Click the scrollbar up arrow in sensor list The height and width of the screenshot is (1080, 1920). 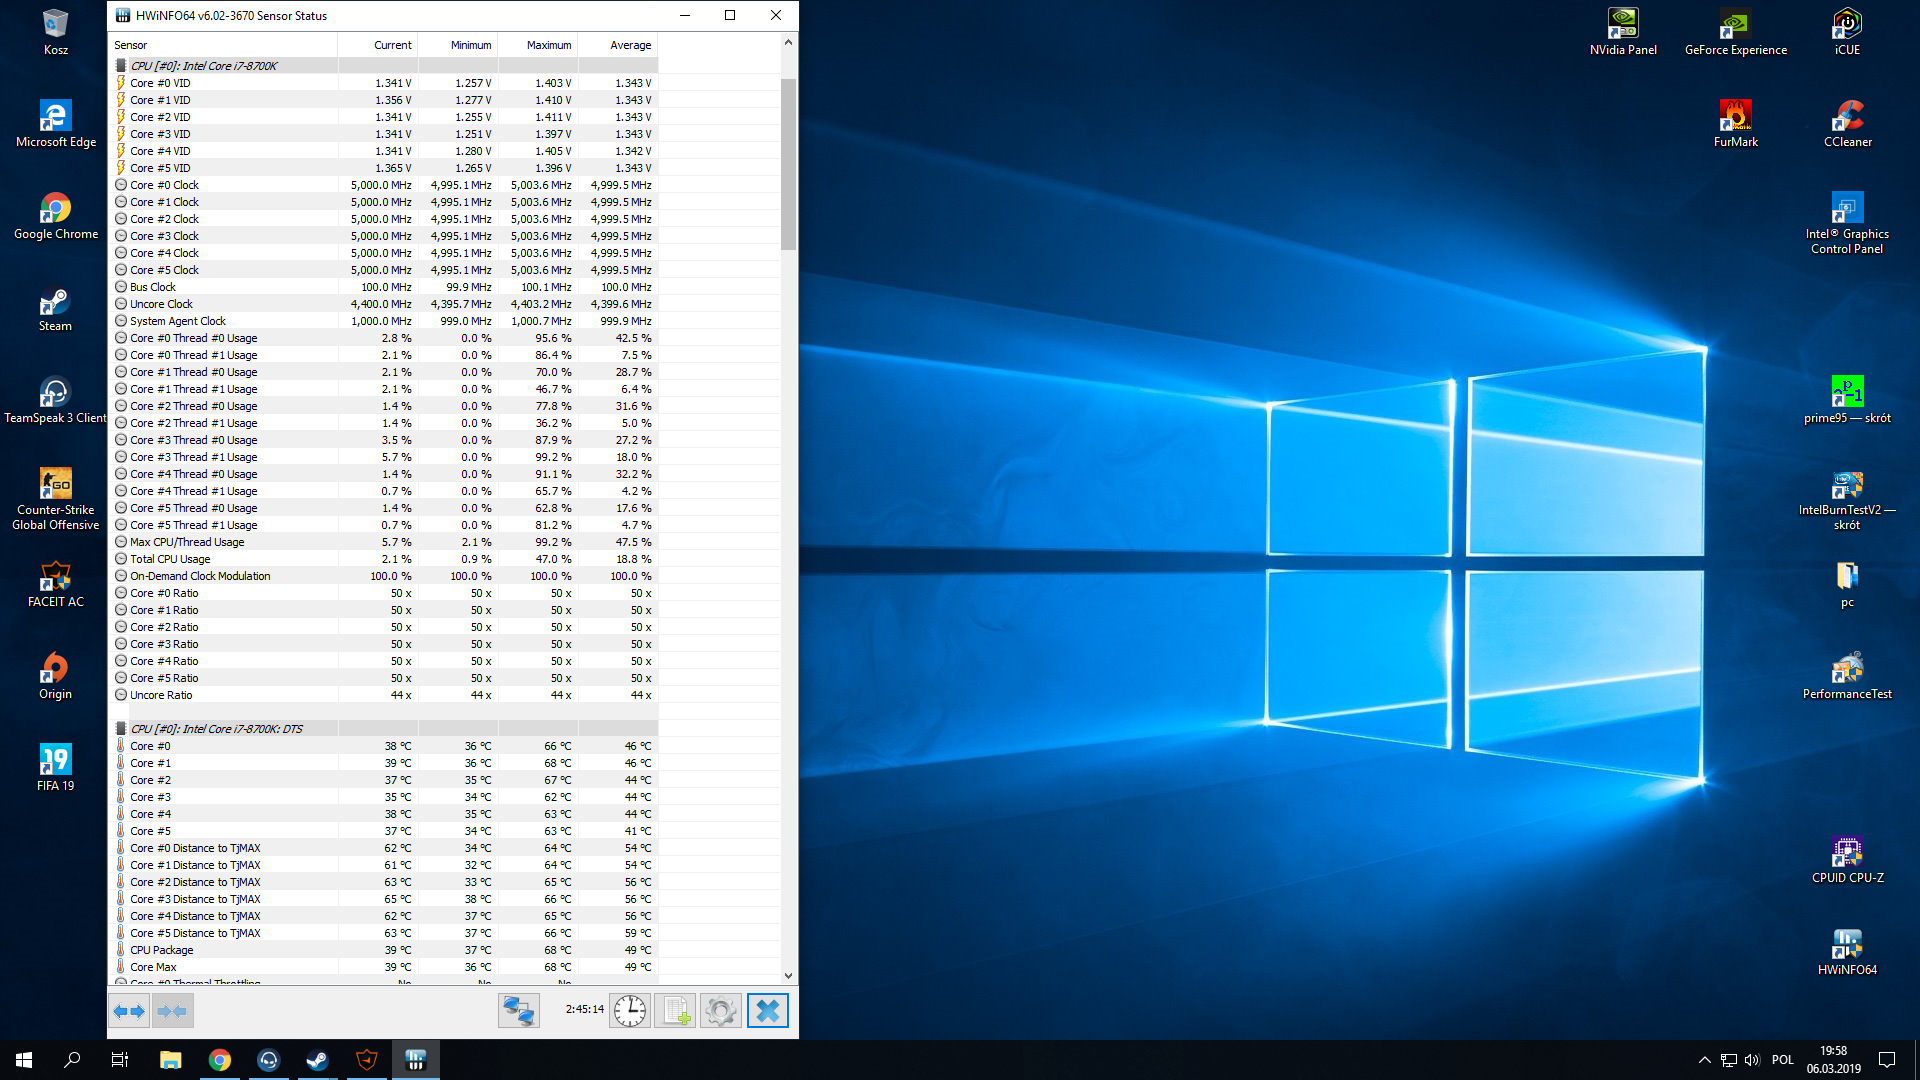tap(788, 42)
